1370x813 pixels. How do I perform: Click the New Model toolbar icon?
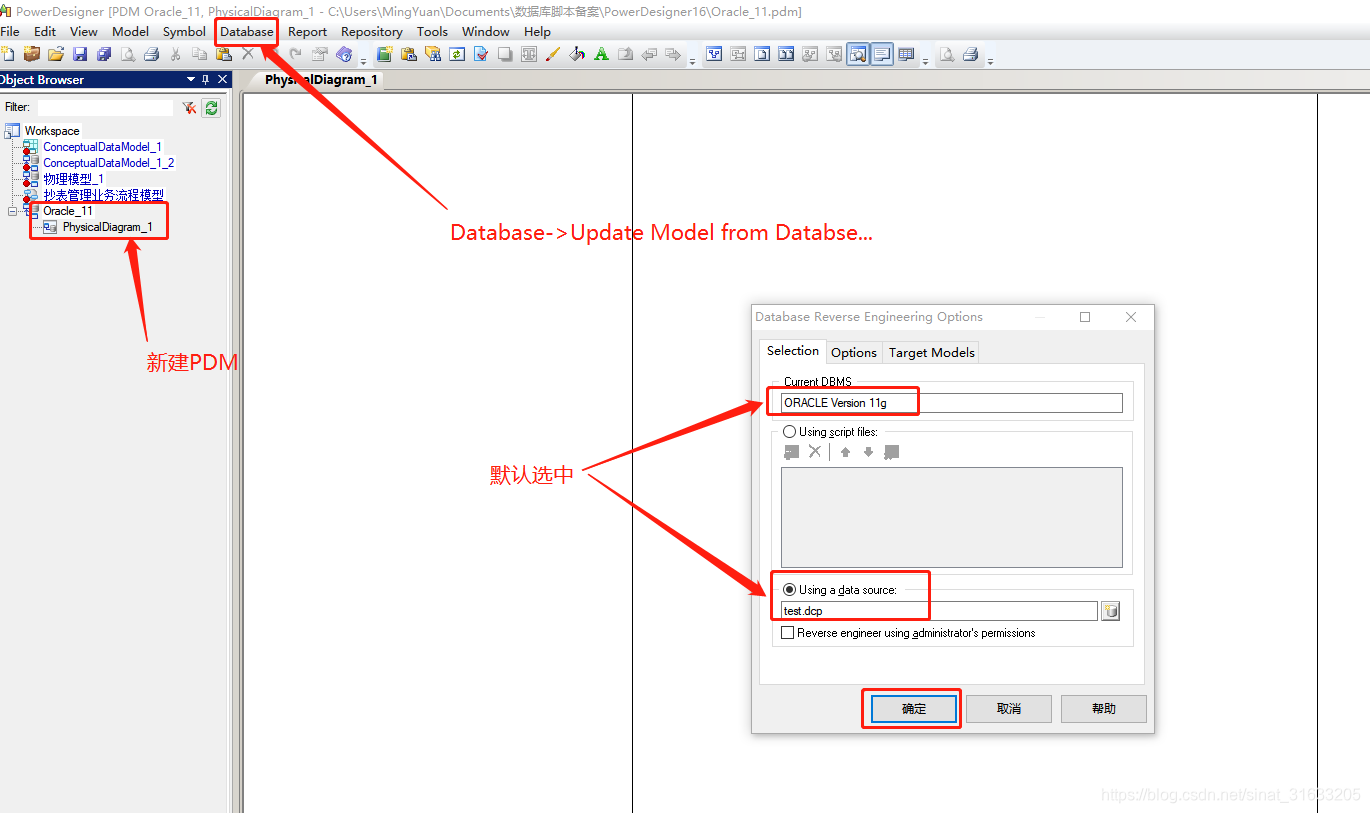pos(7,54)
